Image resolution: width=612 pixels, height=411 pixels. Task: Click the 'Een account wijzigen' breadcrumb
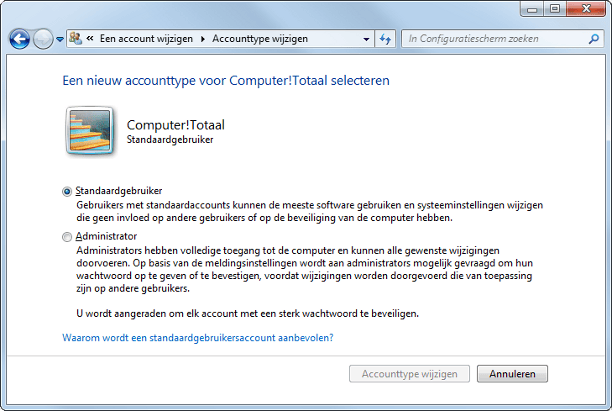pyautogui.click(x=147, y=39)
